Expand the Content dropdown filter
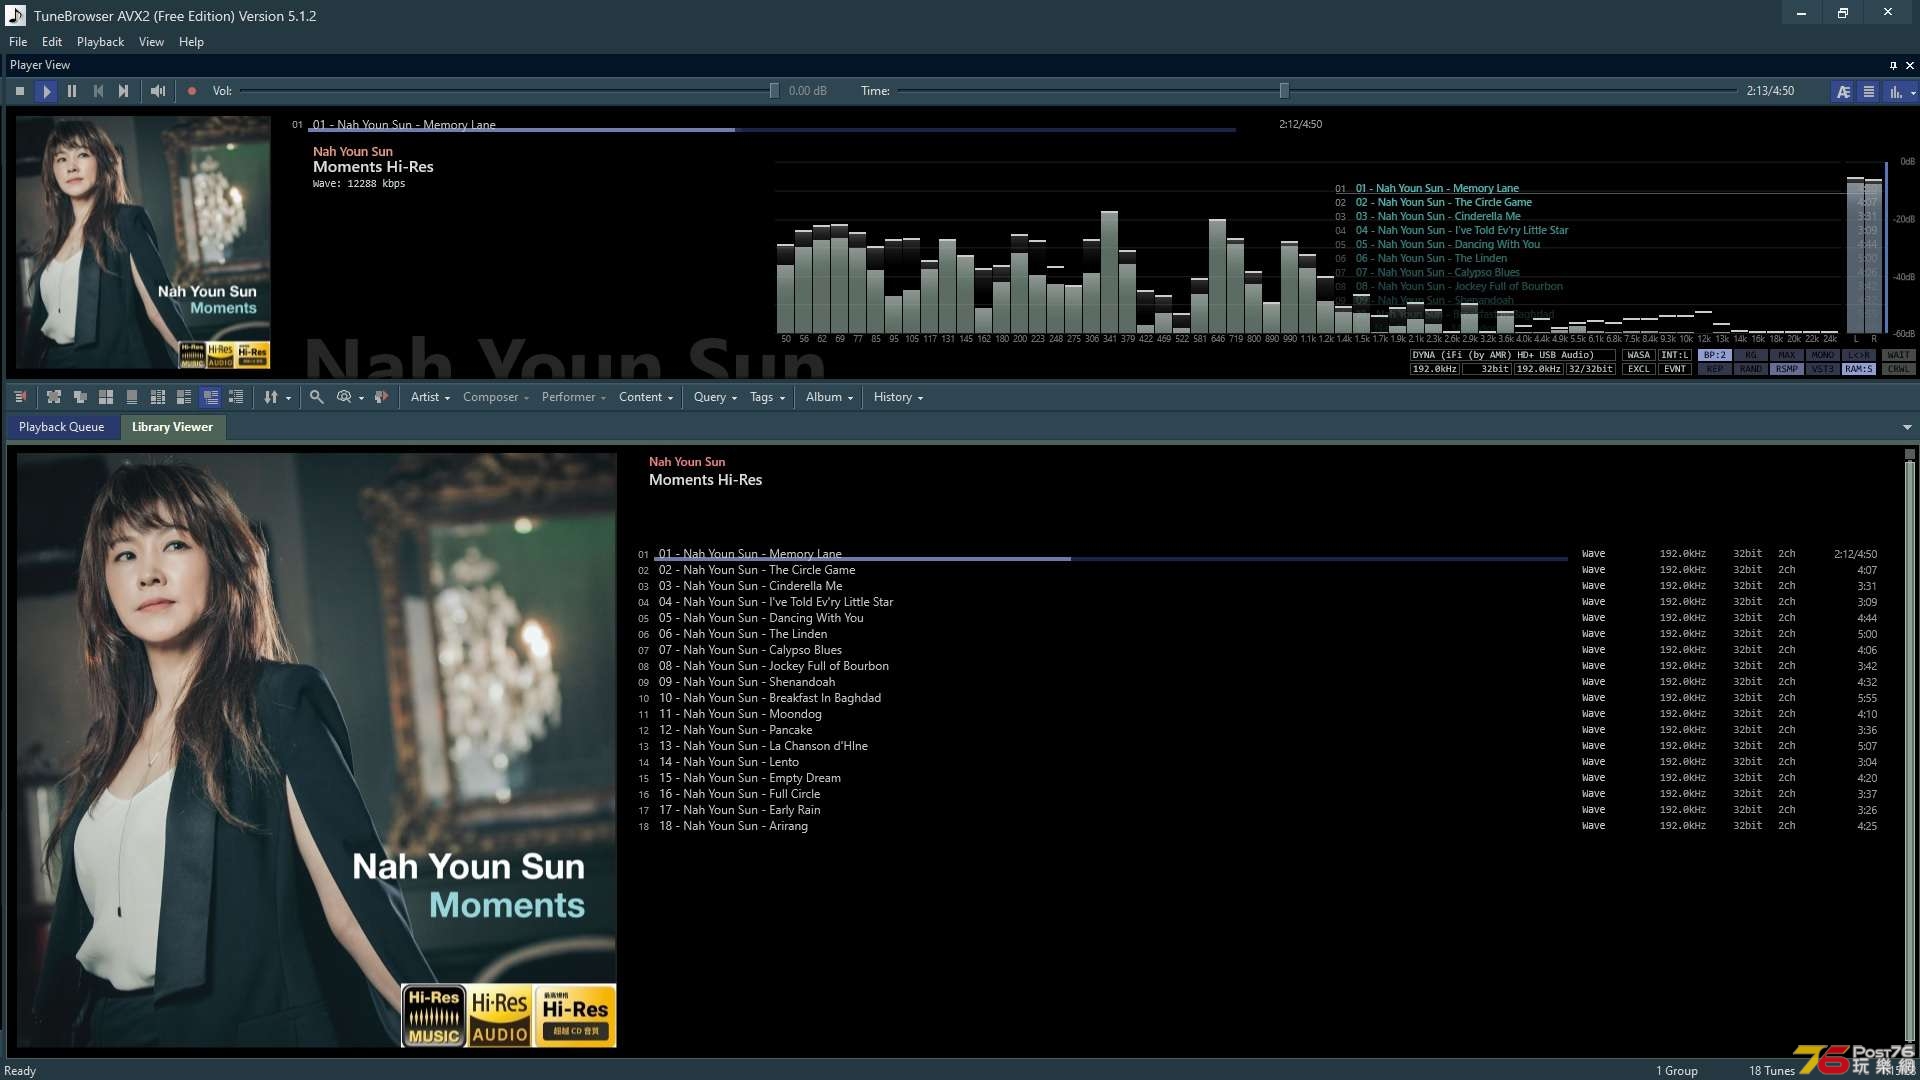 (646, 397)
